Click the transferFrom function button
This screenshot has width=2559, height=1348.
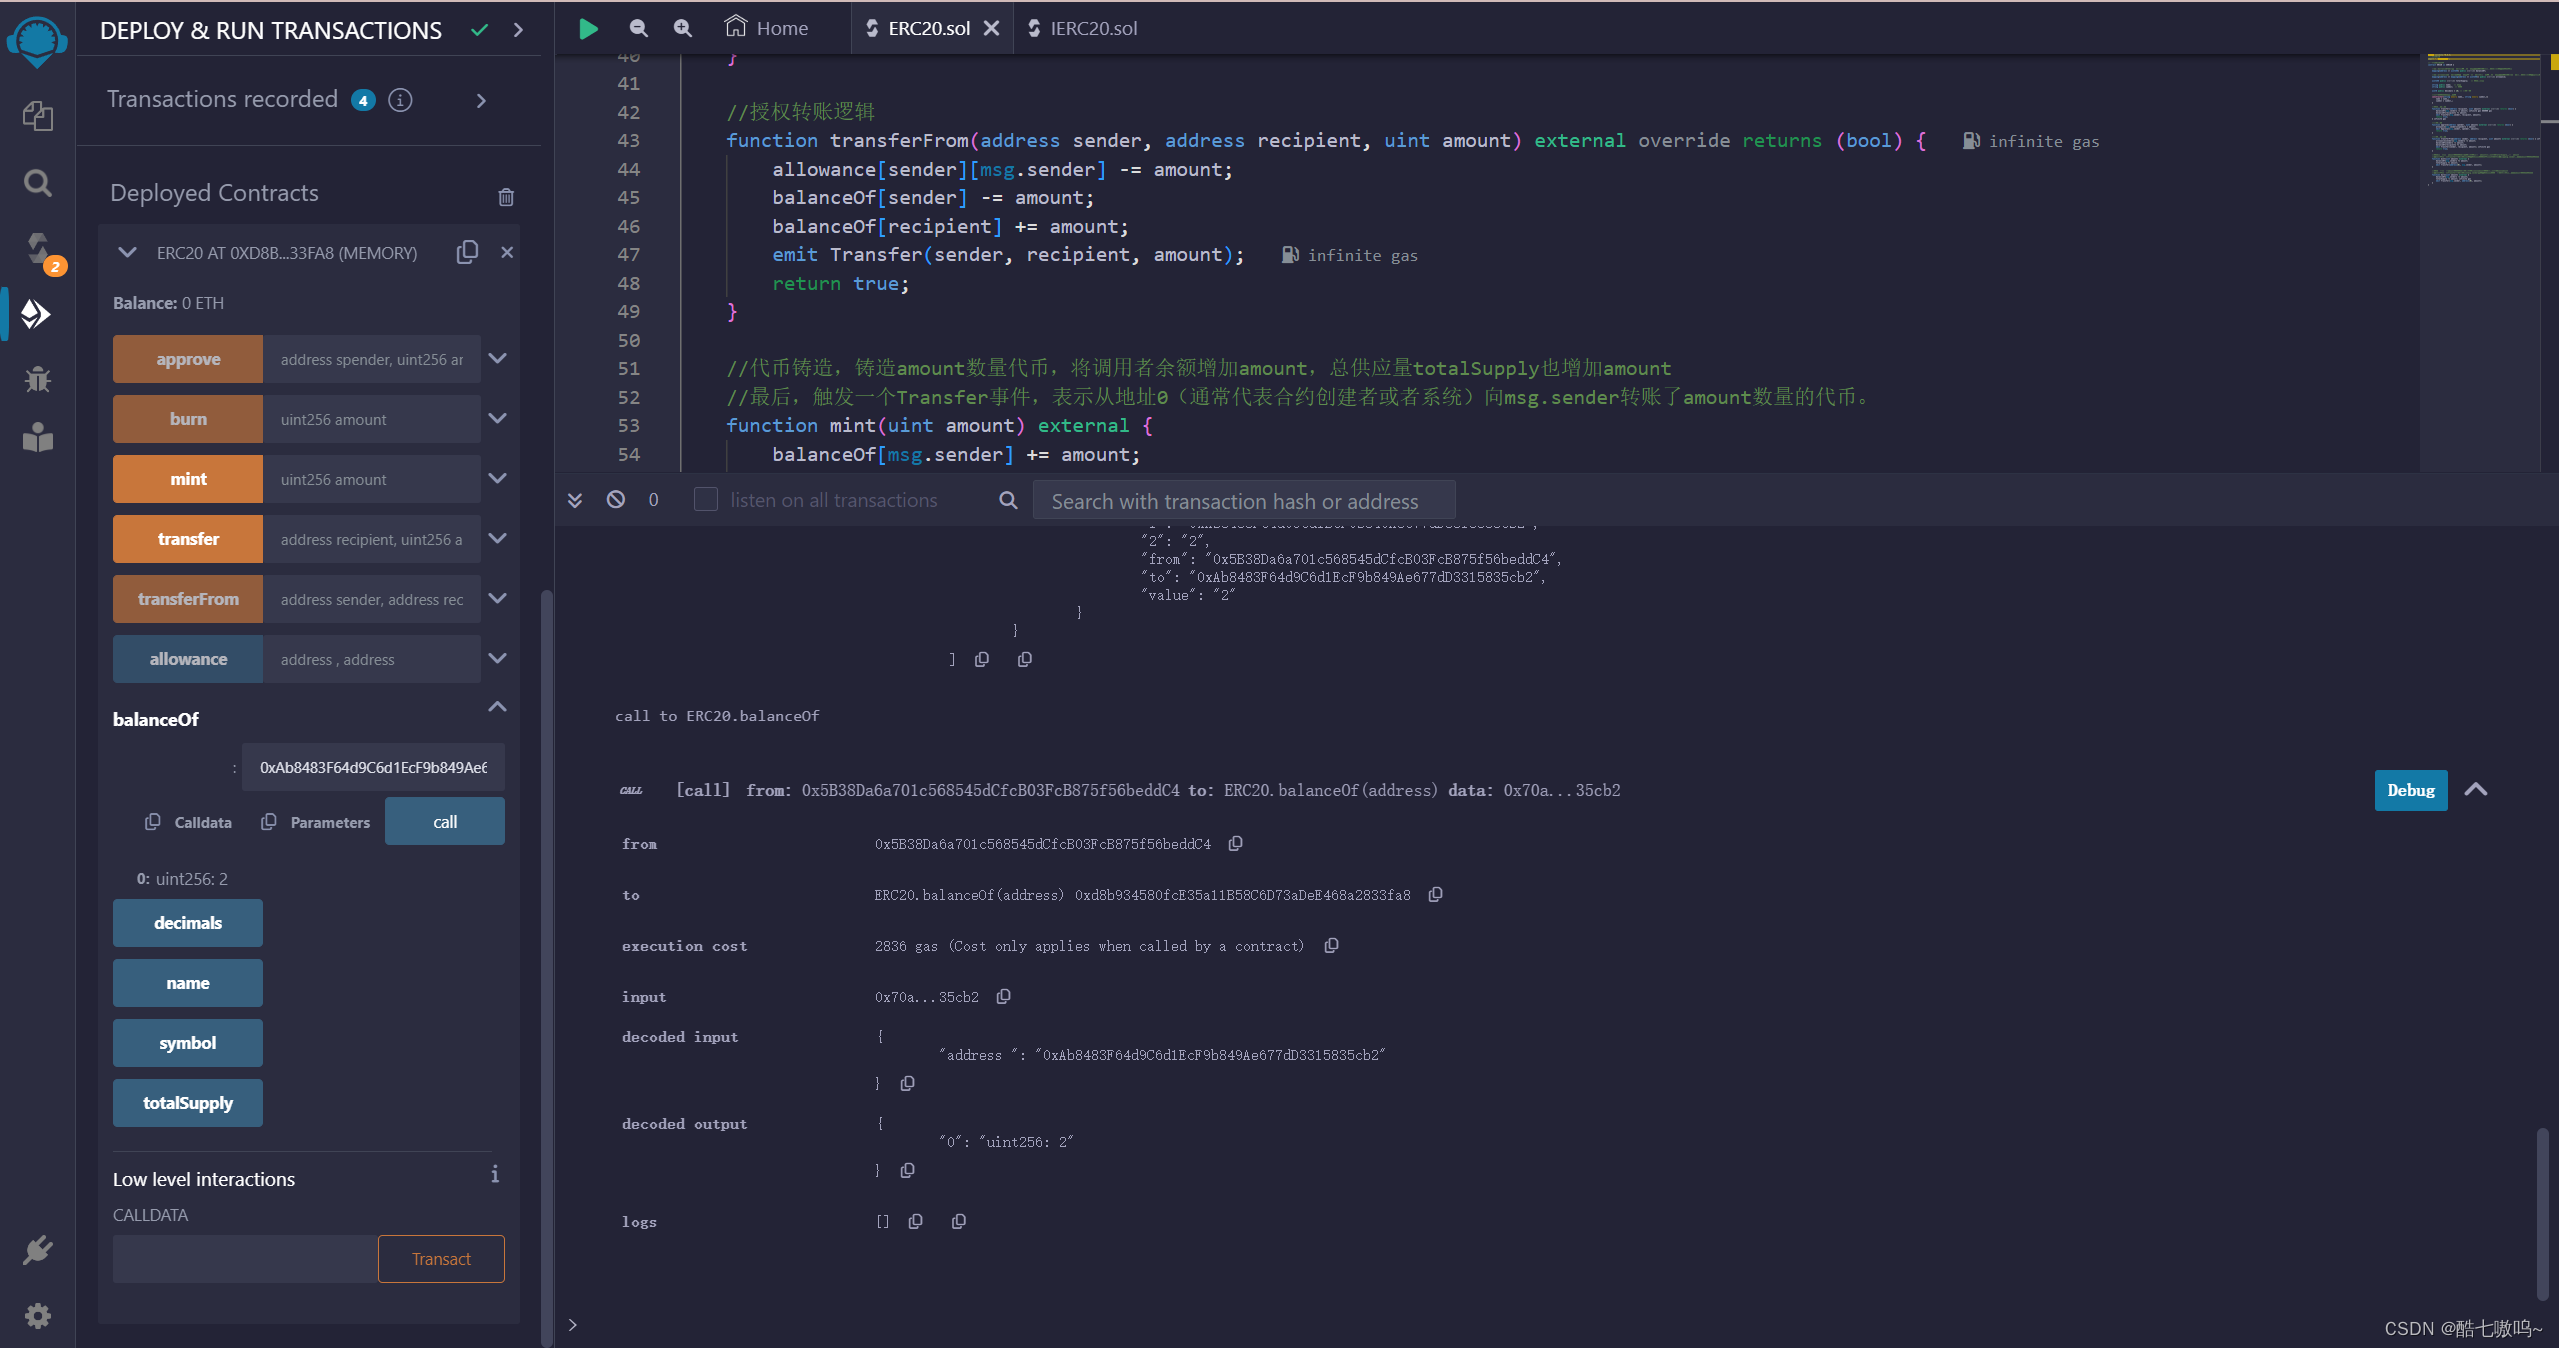[188, 599]
